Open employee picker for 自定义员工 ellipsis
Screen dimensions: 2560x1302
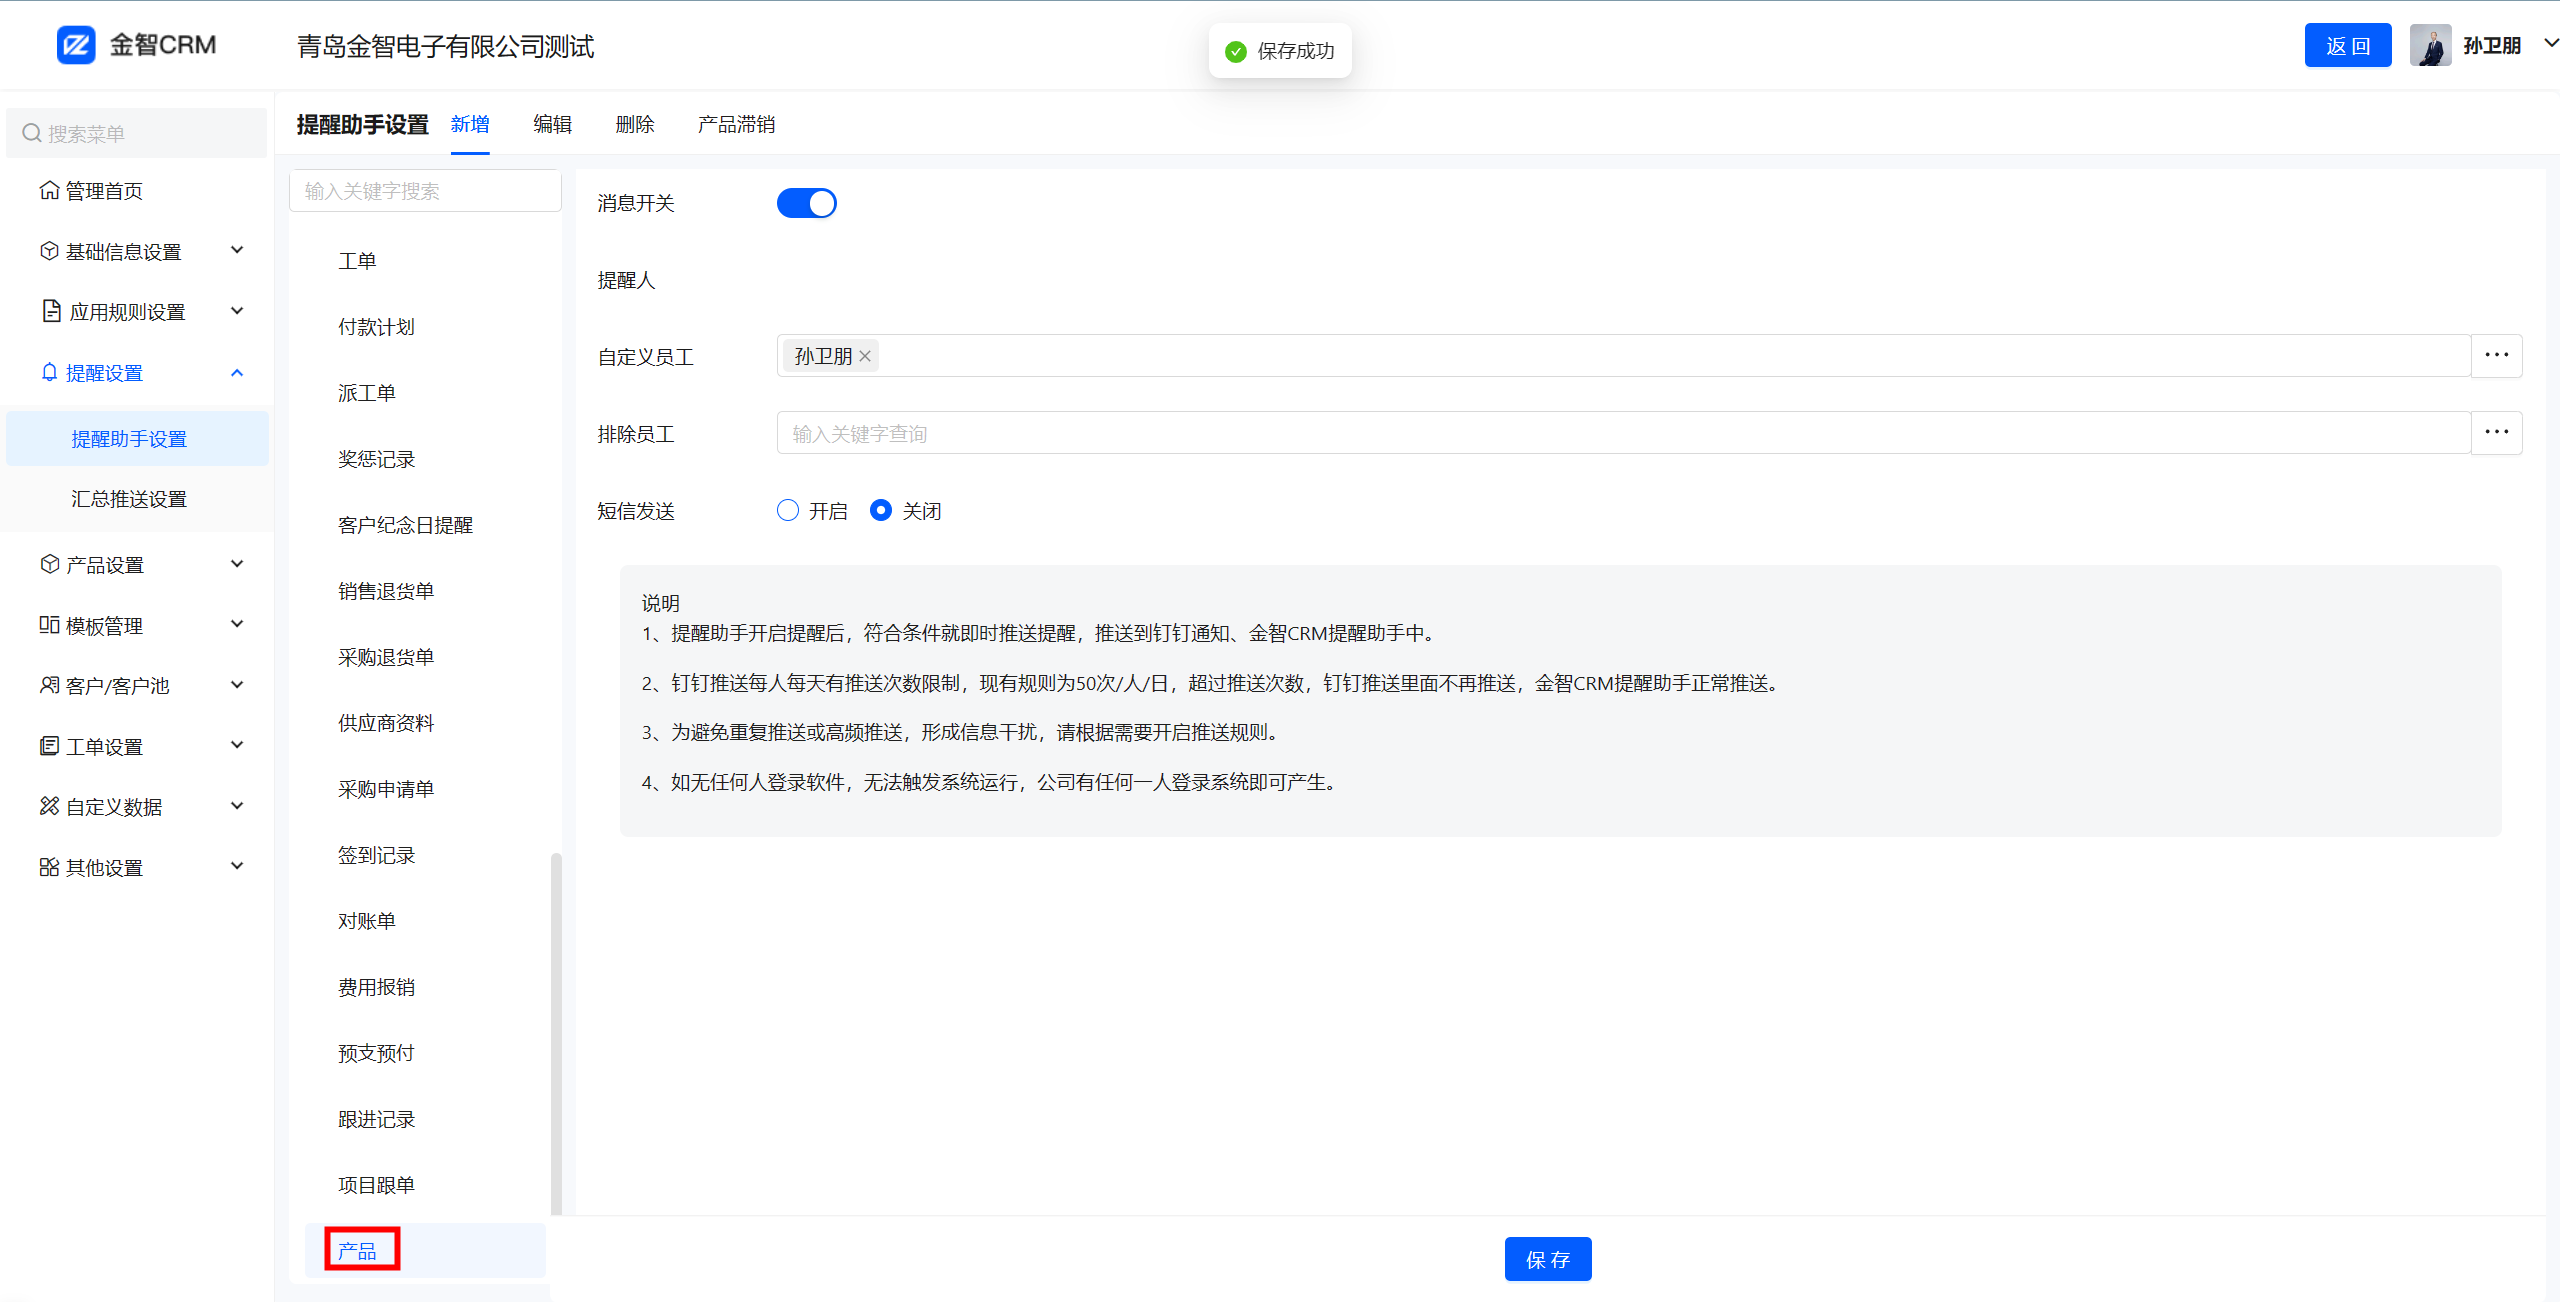point(2496,355)
